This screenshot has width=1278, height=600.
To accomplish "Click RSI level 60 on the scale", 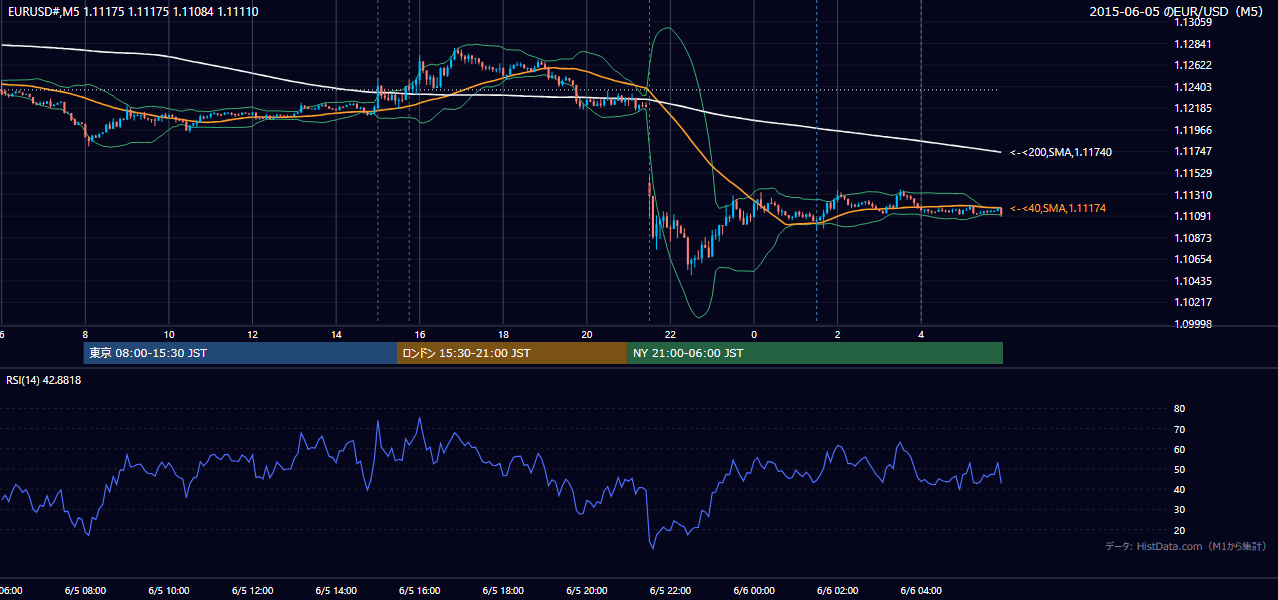I will point(1179,449).
